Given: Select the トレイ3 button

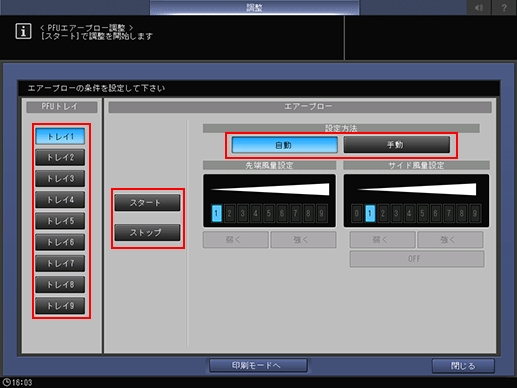Looking at the screenshot, I should pos(60,179).
